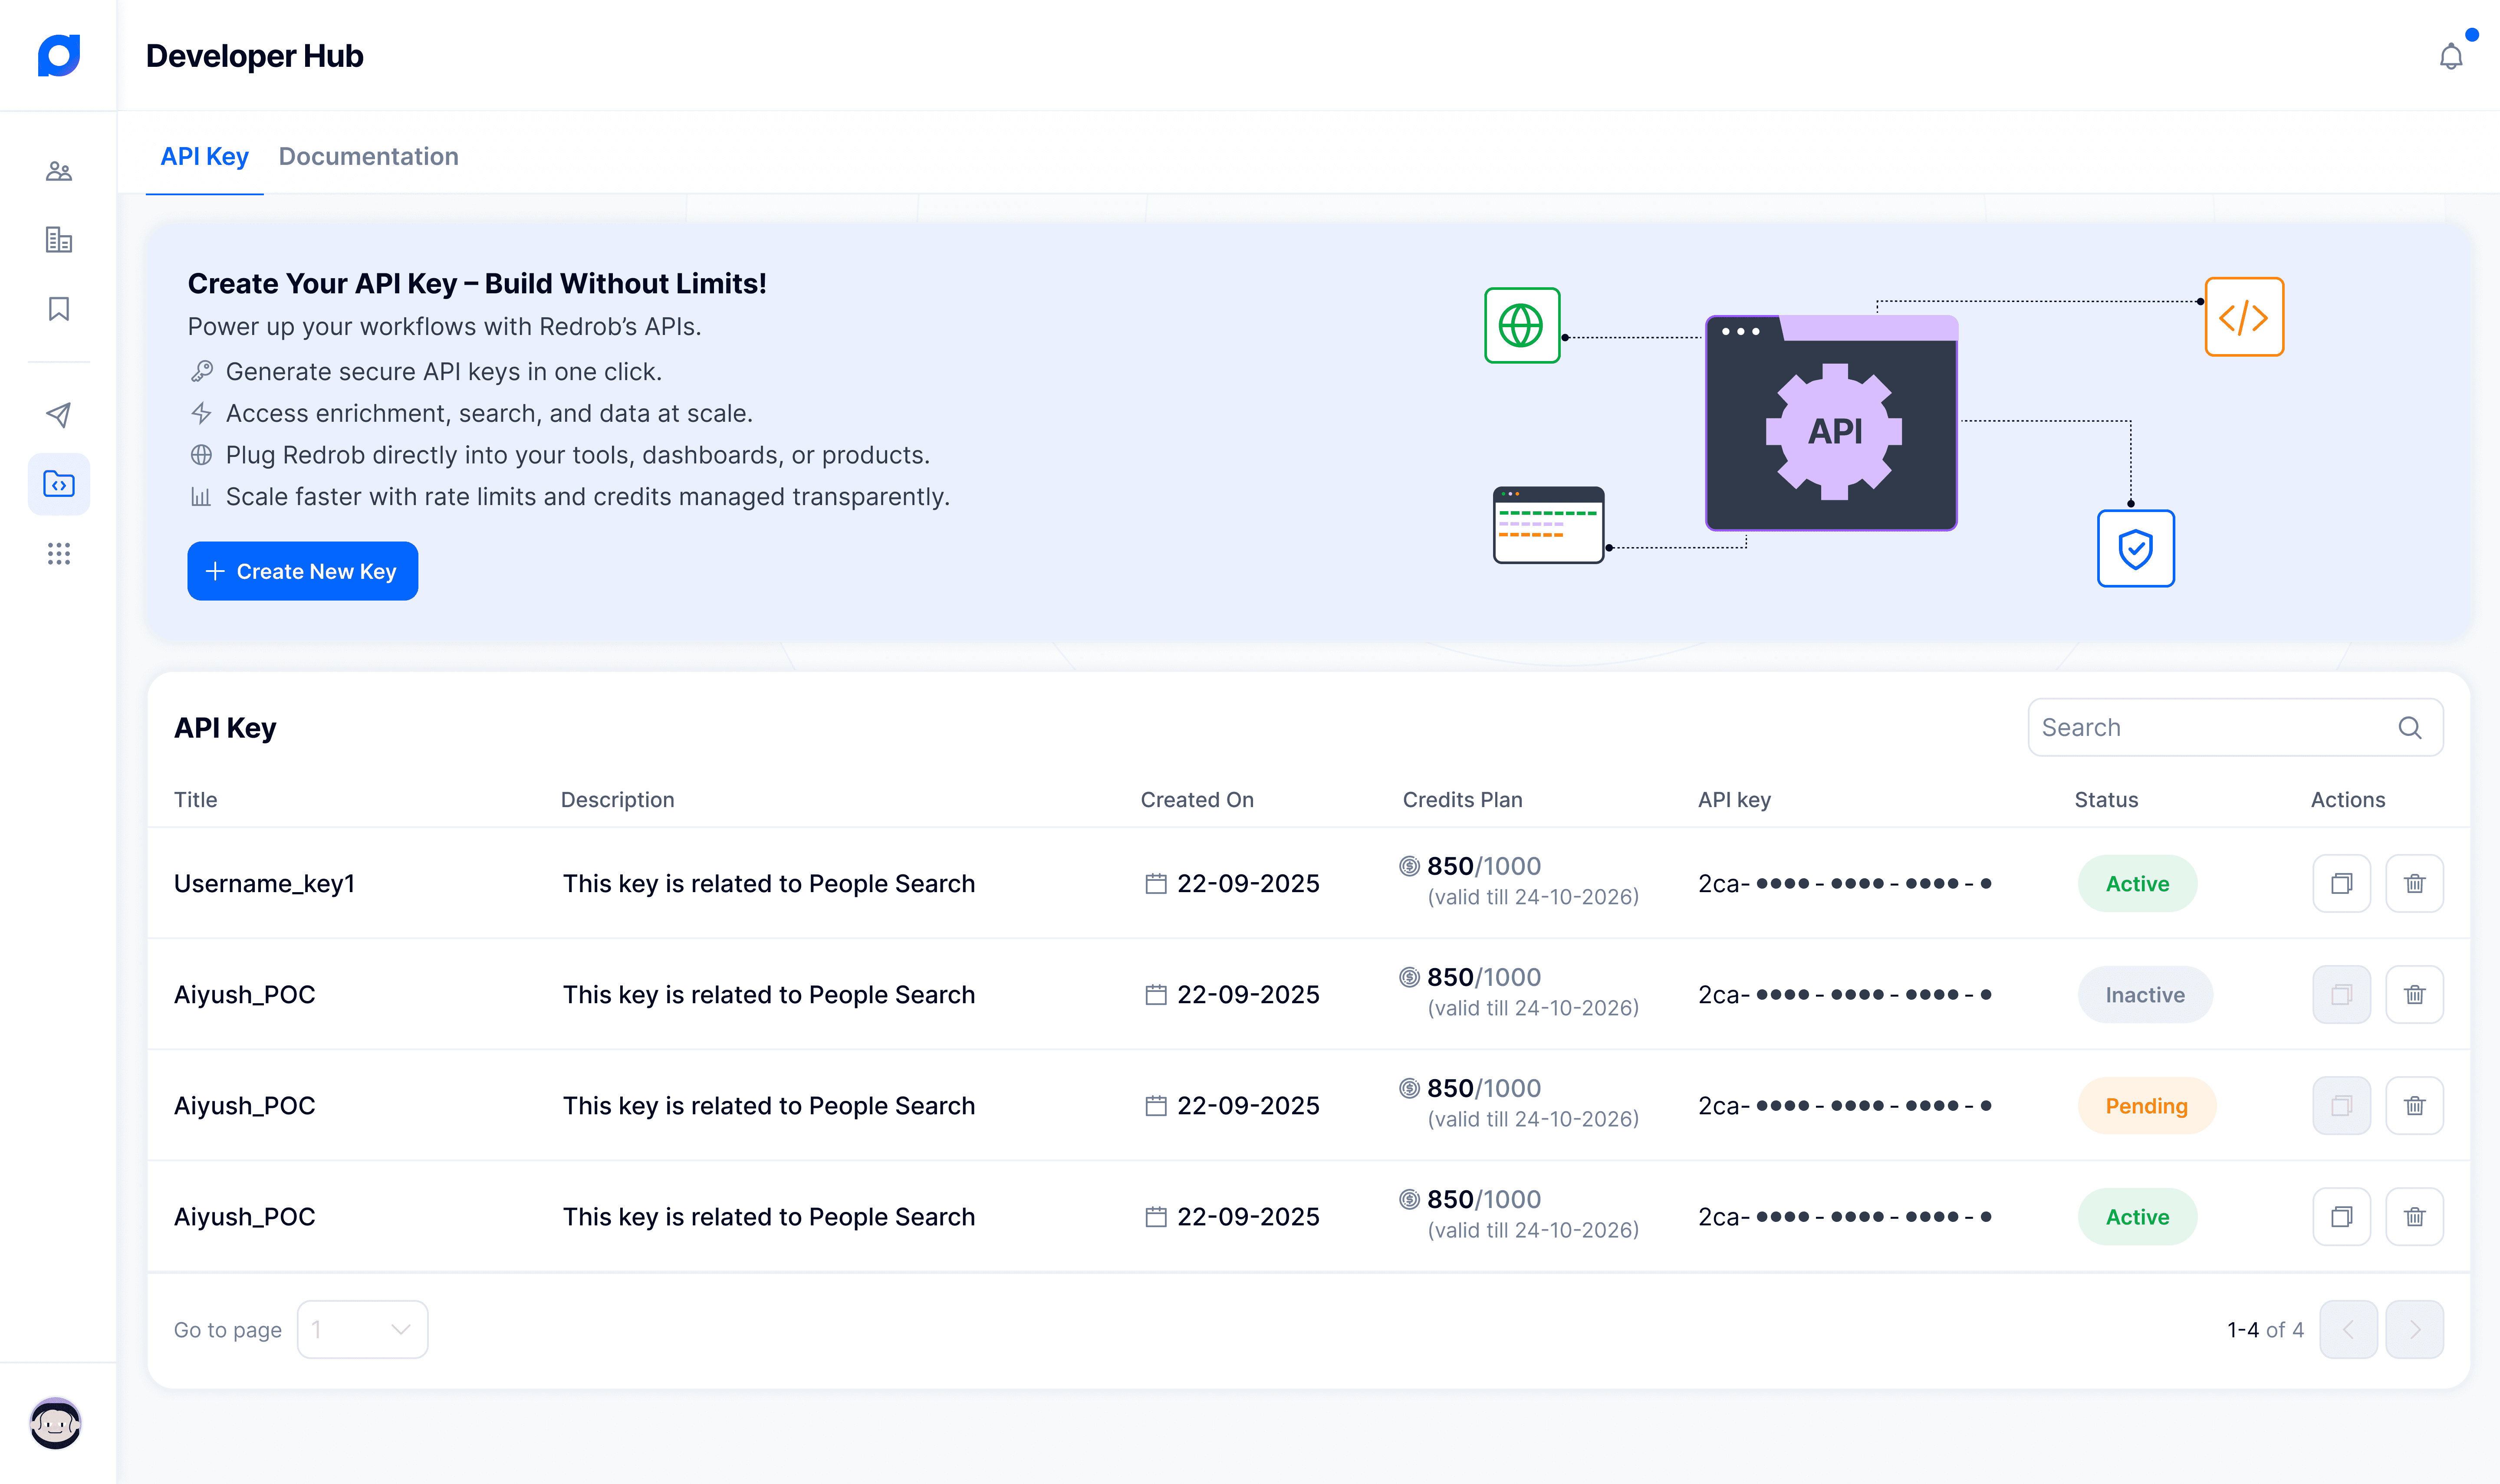
Task: Open the saved bookmark icon in sidebar
Action: point(59,309)
